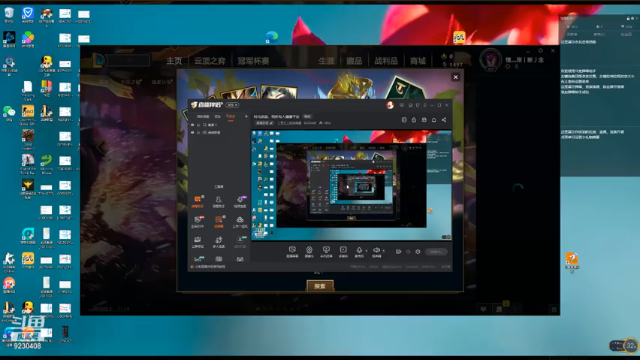Edit the stream title pencil field
Viewport: 640px width, 360px height.
[x=264, y=122]
